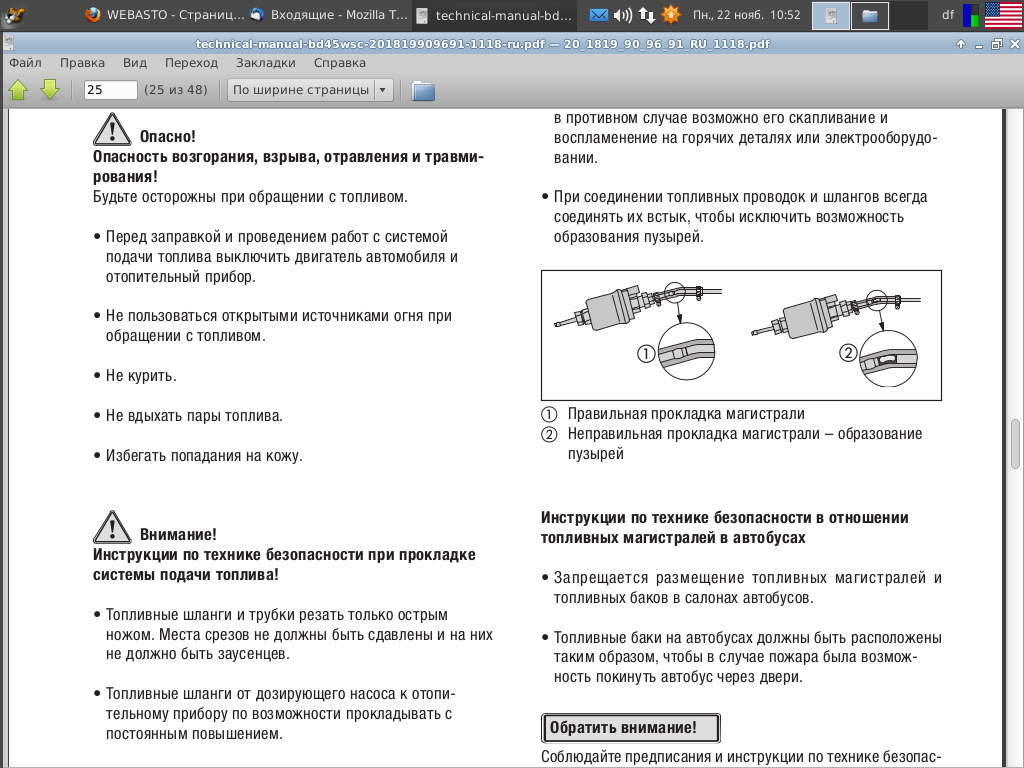The image size is (1024, 768).
Task: Click the volume speaker tray icon
Action: 622,14
